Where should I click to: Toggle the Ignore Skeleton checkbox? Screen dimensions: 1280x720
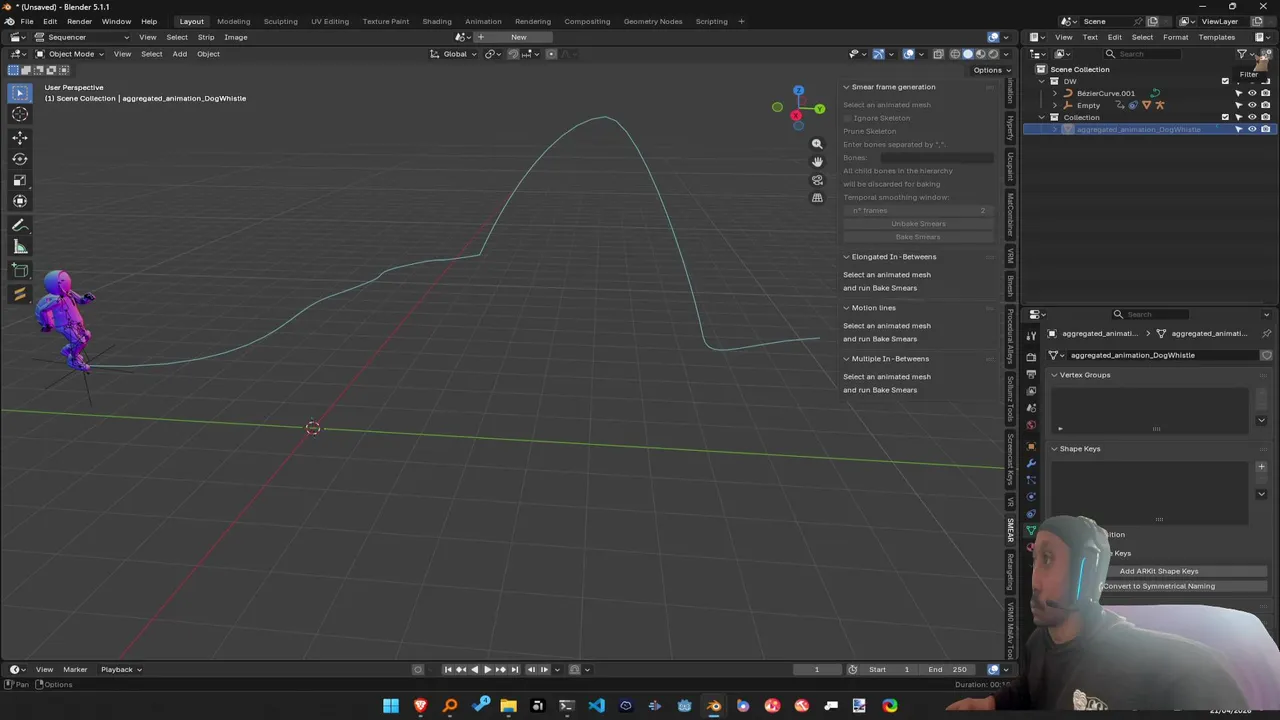coord(848,118)
